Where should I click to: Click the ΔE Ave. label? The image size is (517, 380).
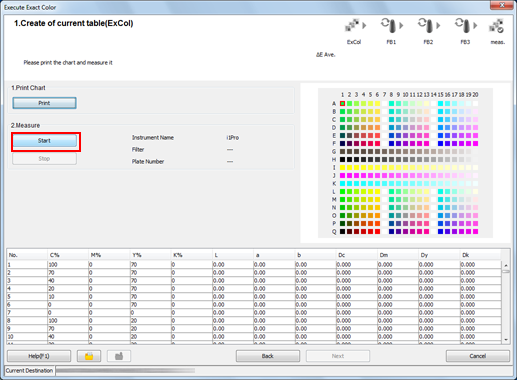click(326, 55)
